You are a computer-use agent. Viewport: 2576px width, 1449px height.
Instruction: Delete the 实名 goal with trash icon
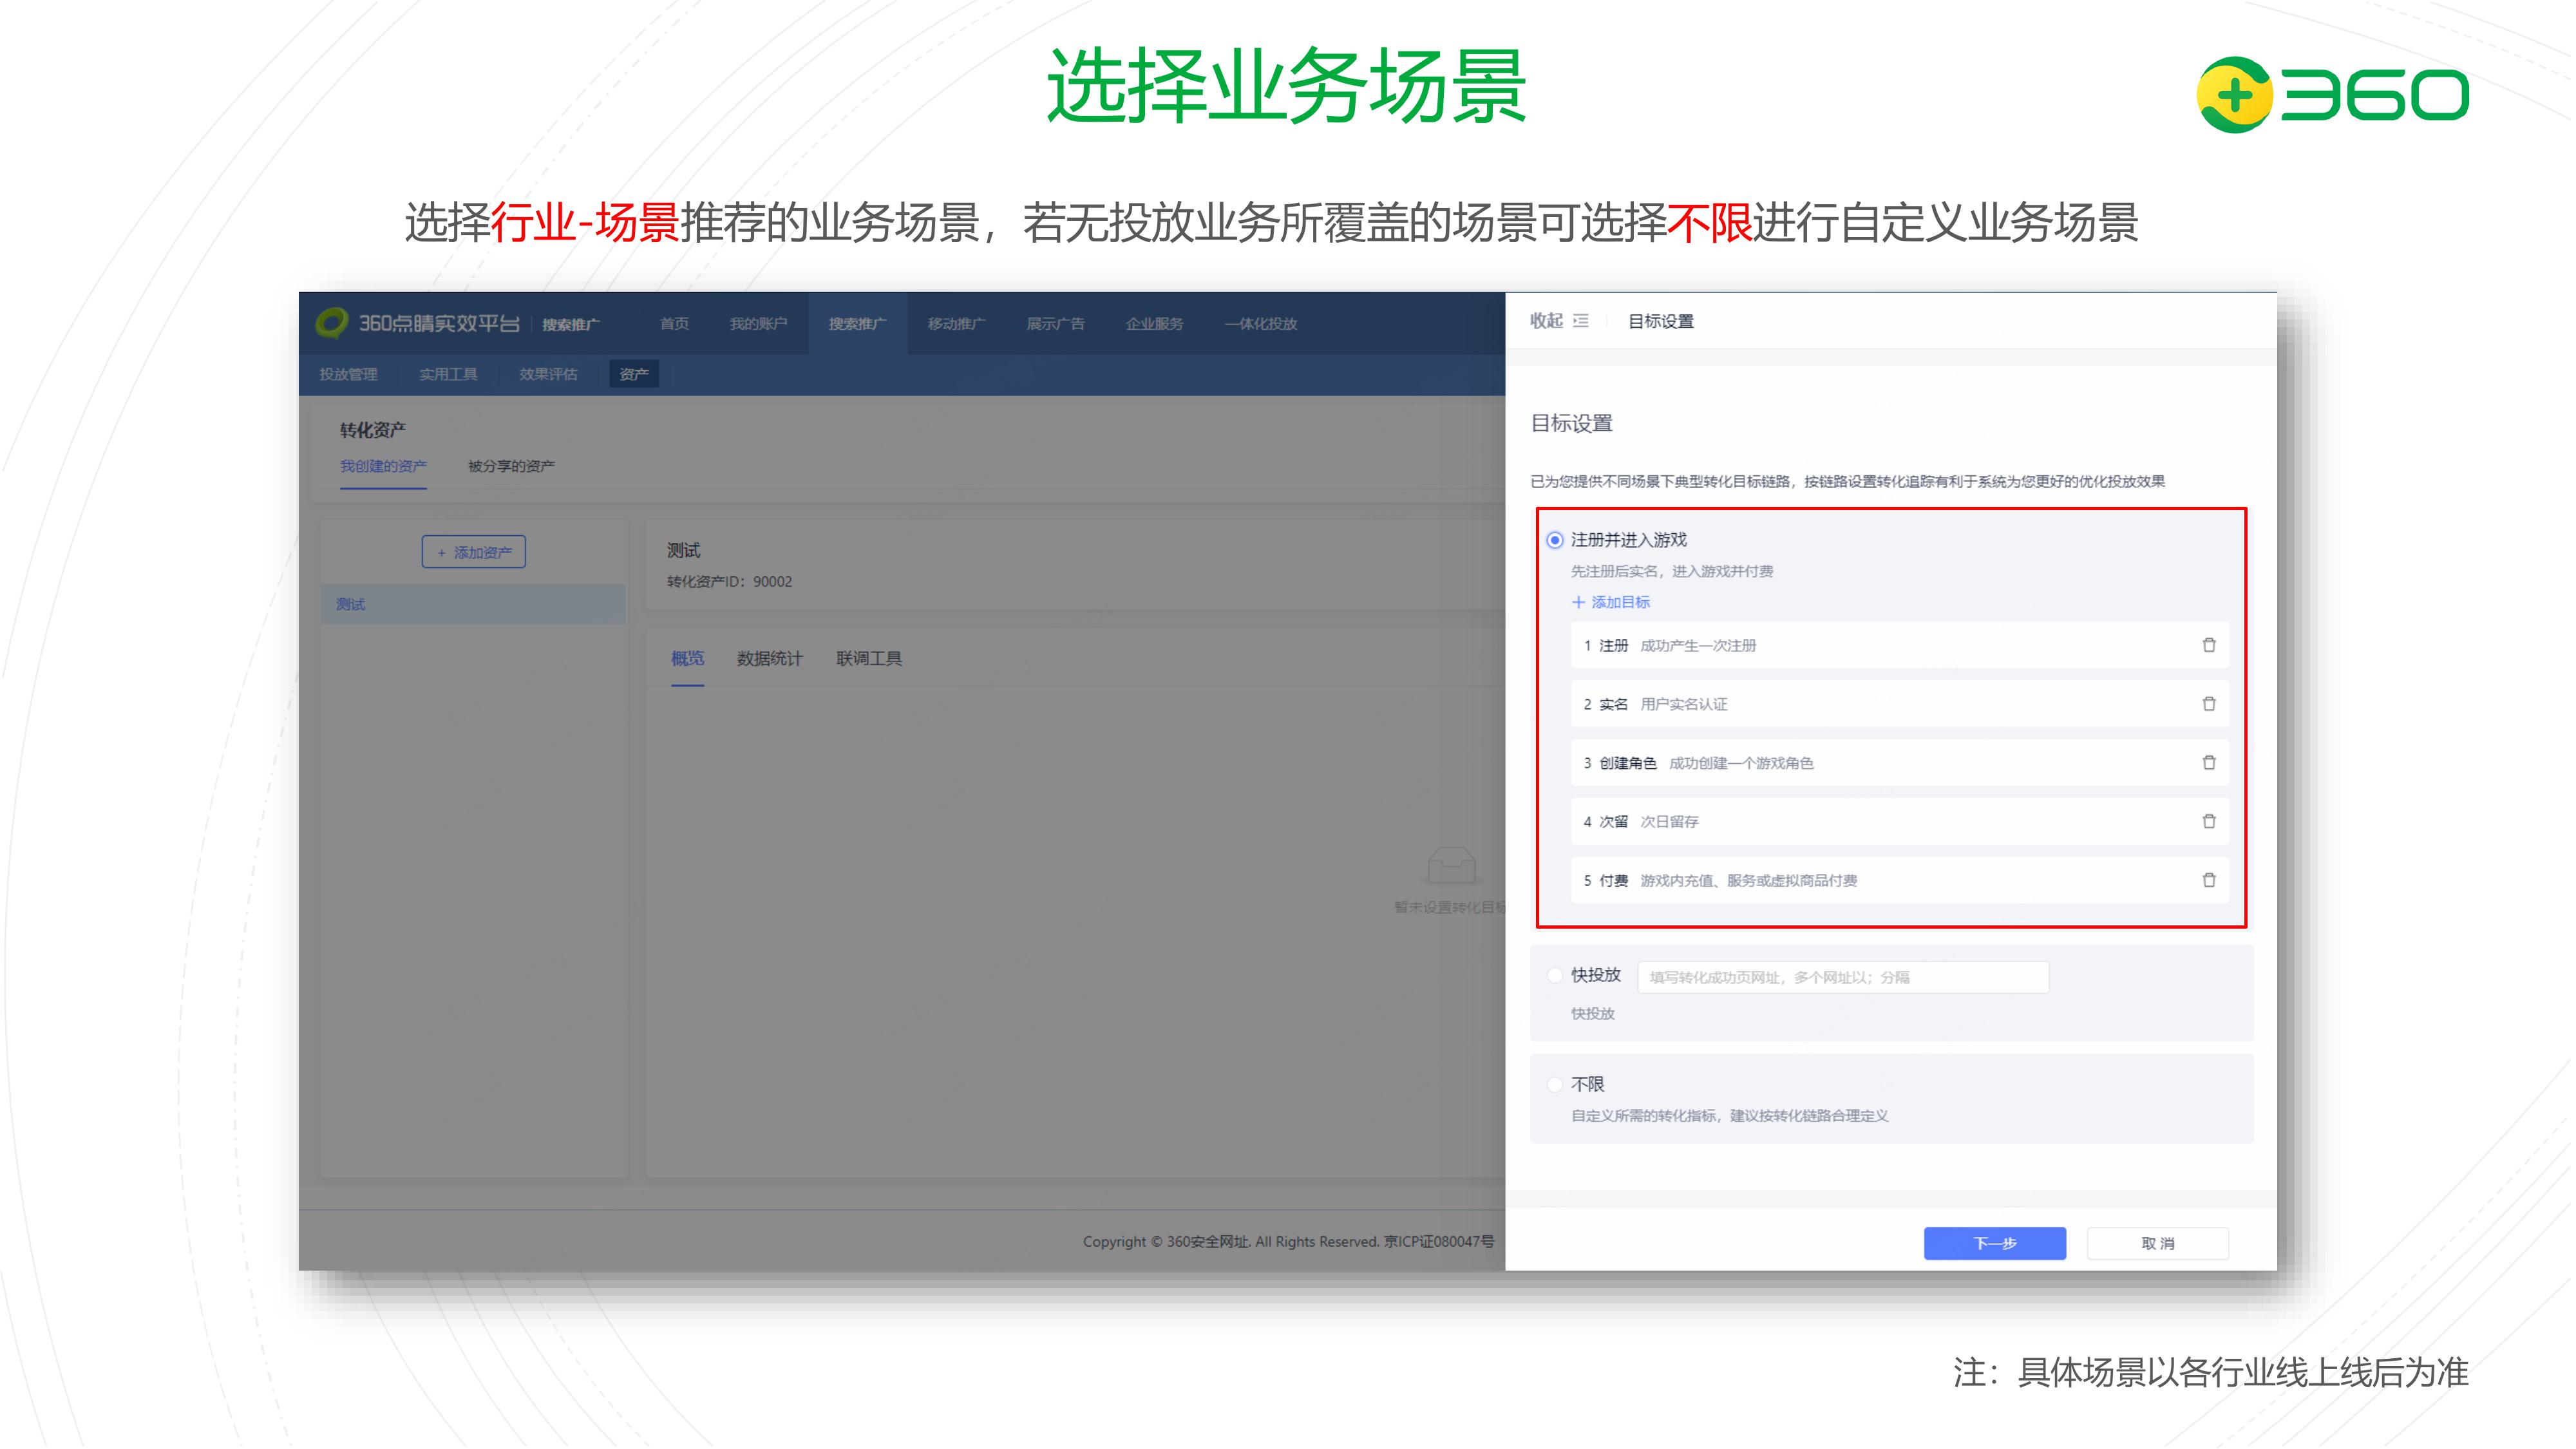tap(2208, 704)
